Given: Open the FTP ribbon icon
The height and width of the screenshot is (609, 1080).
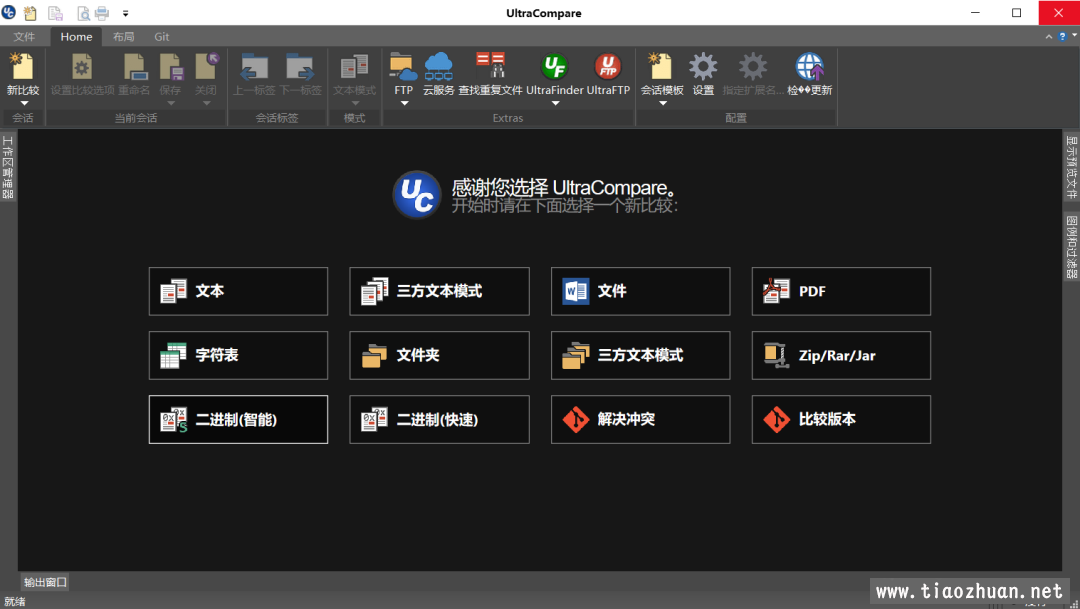Looking at the screenshot, I should click(404, 68).
